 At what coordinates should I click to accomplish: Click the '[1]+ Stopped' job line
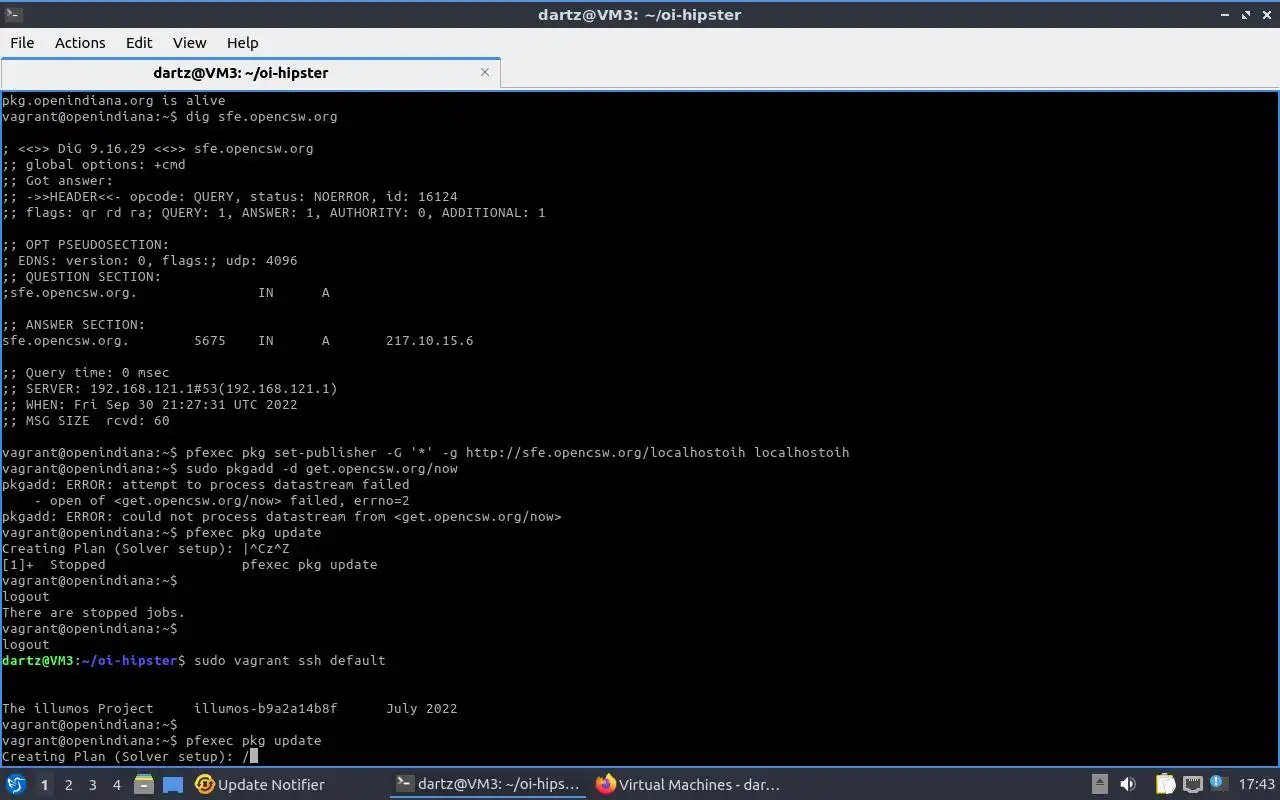(190, 565)
